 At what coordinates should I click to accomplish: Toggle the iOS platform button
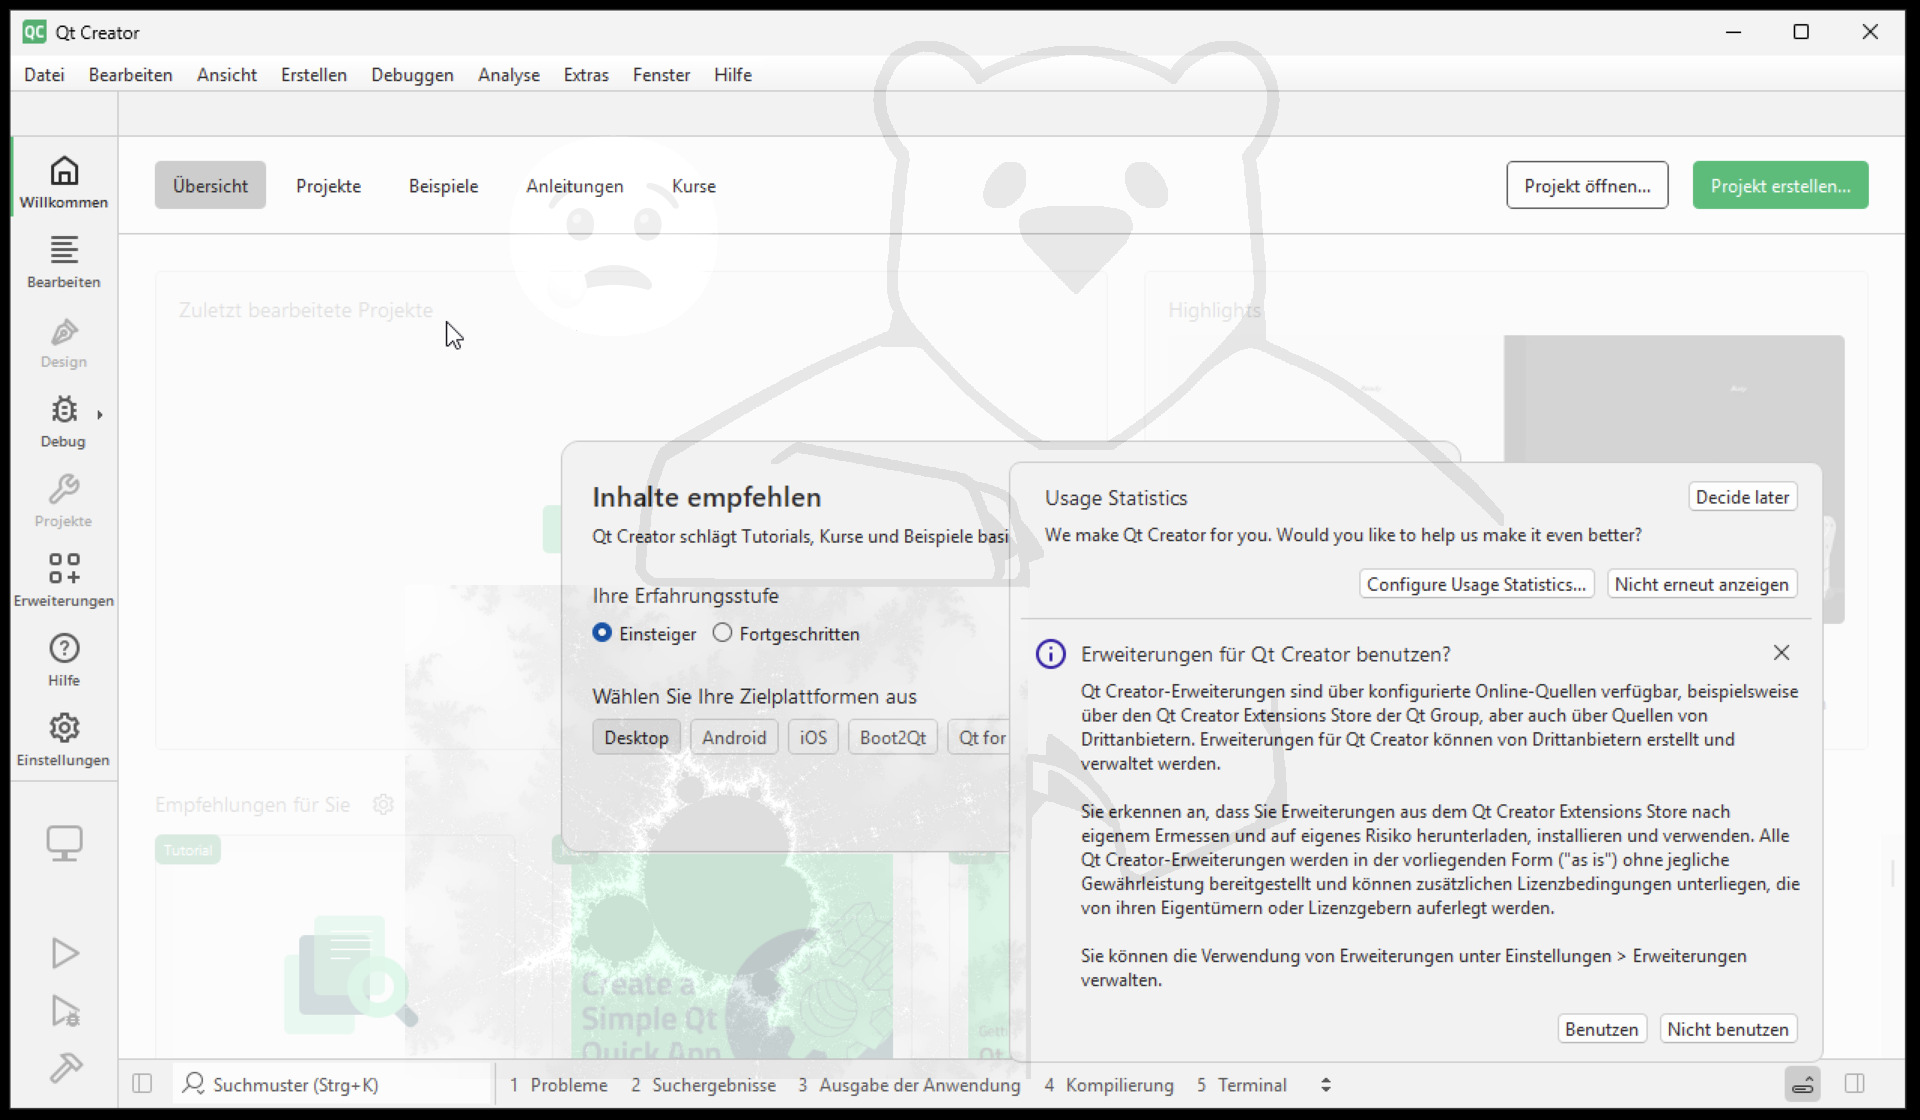[813, 737]
